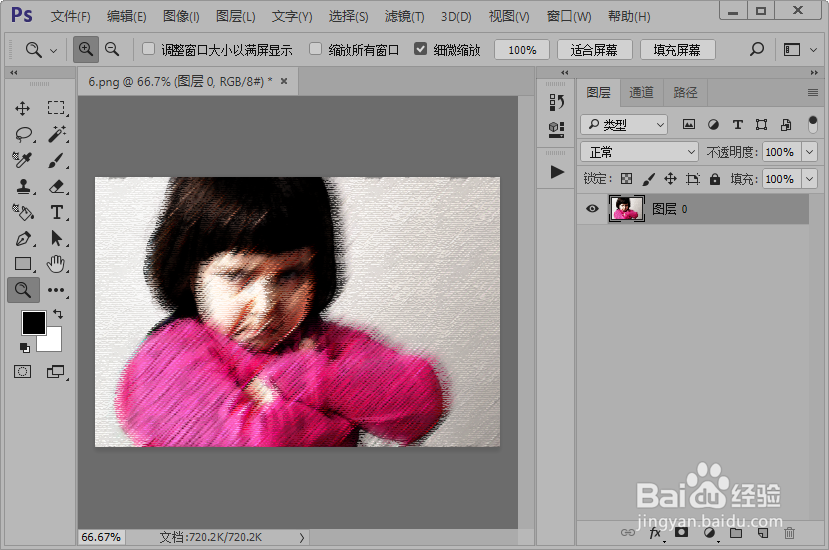Viewport: 829px width, 550px height.
Task: Expand status bar info arrow
Action: coord(302,537)
